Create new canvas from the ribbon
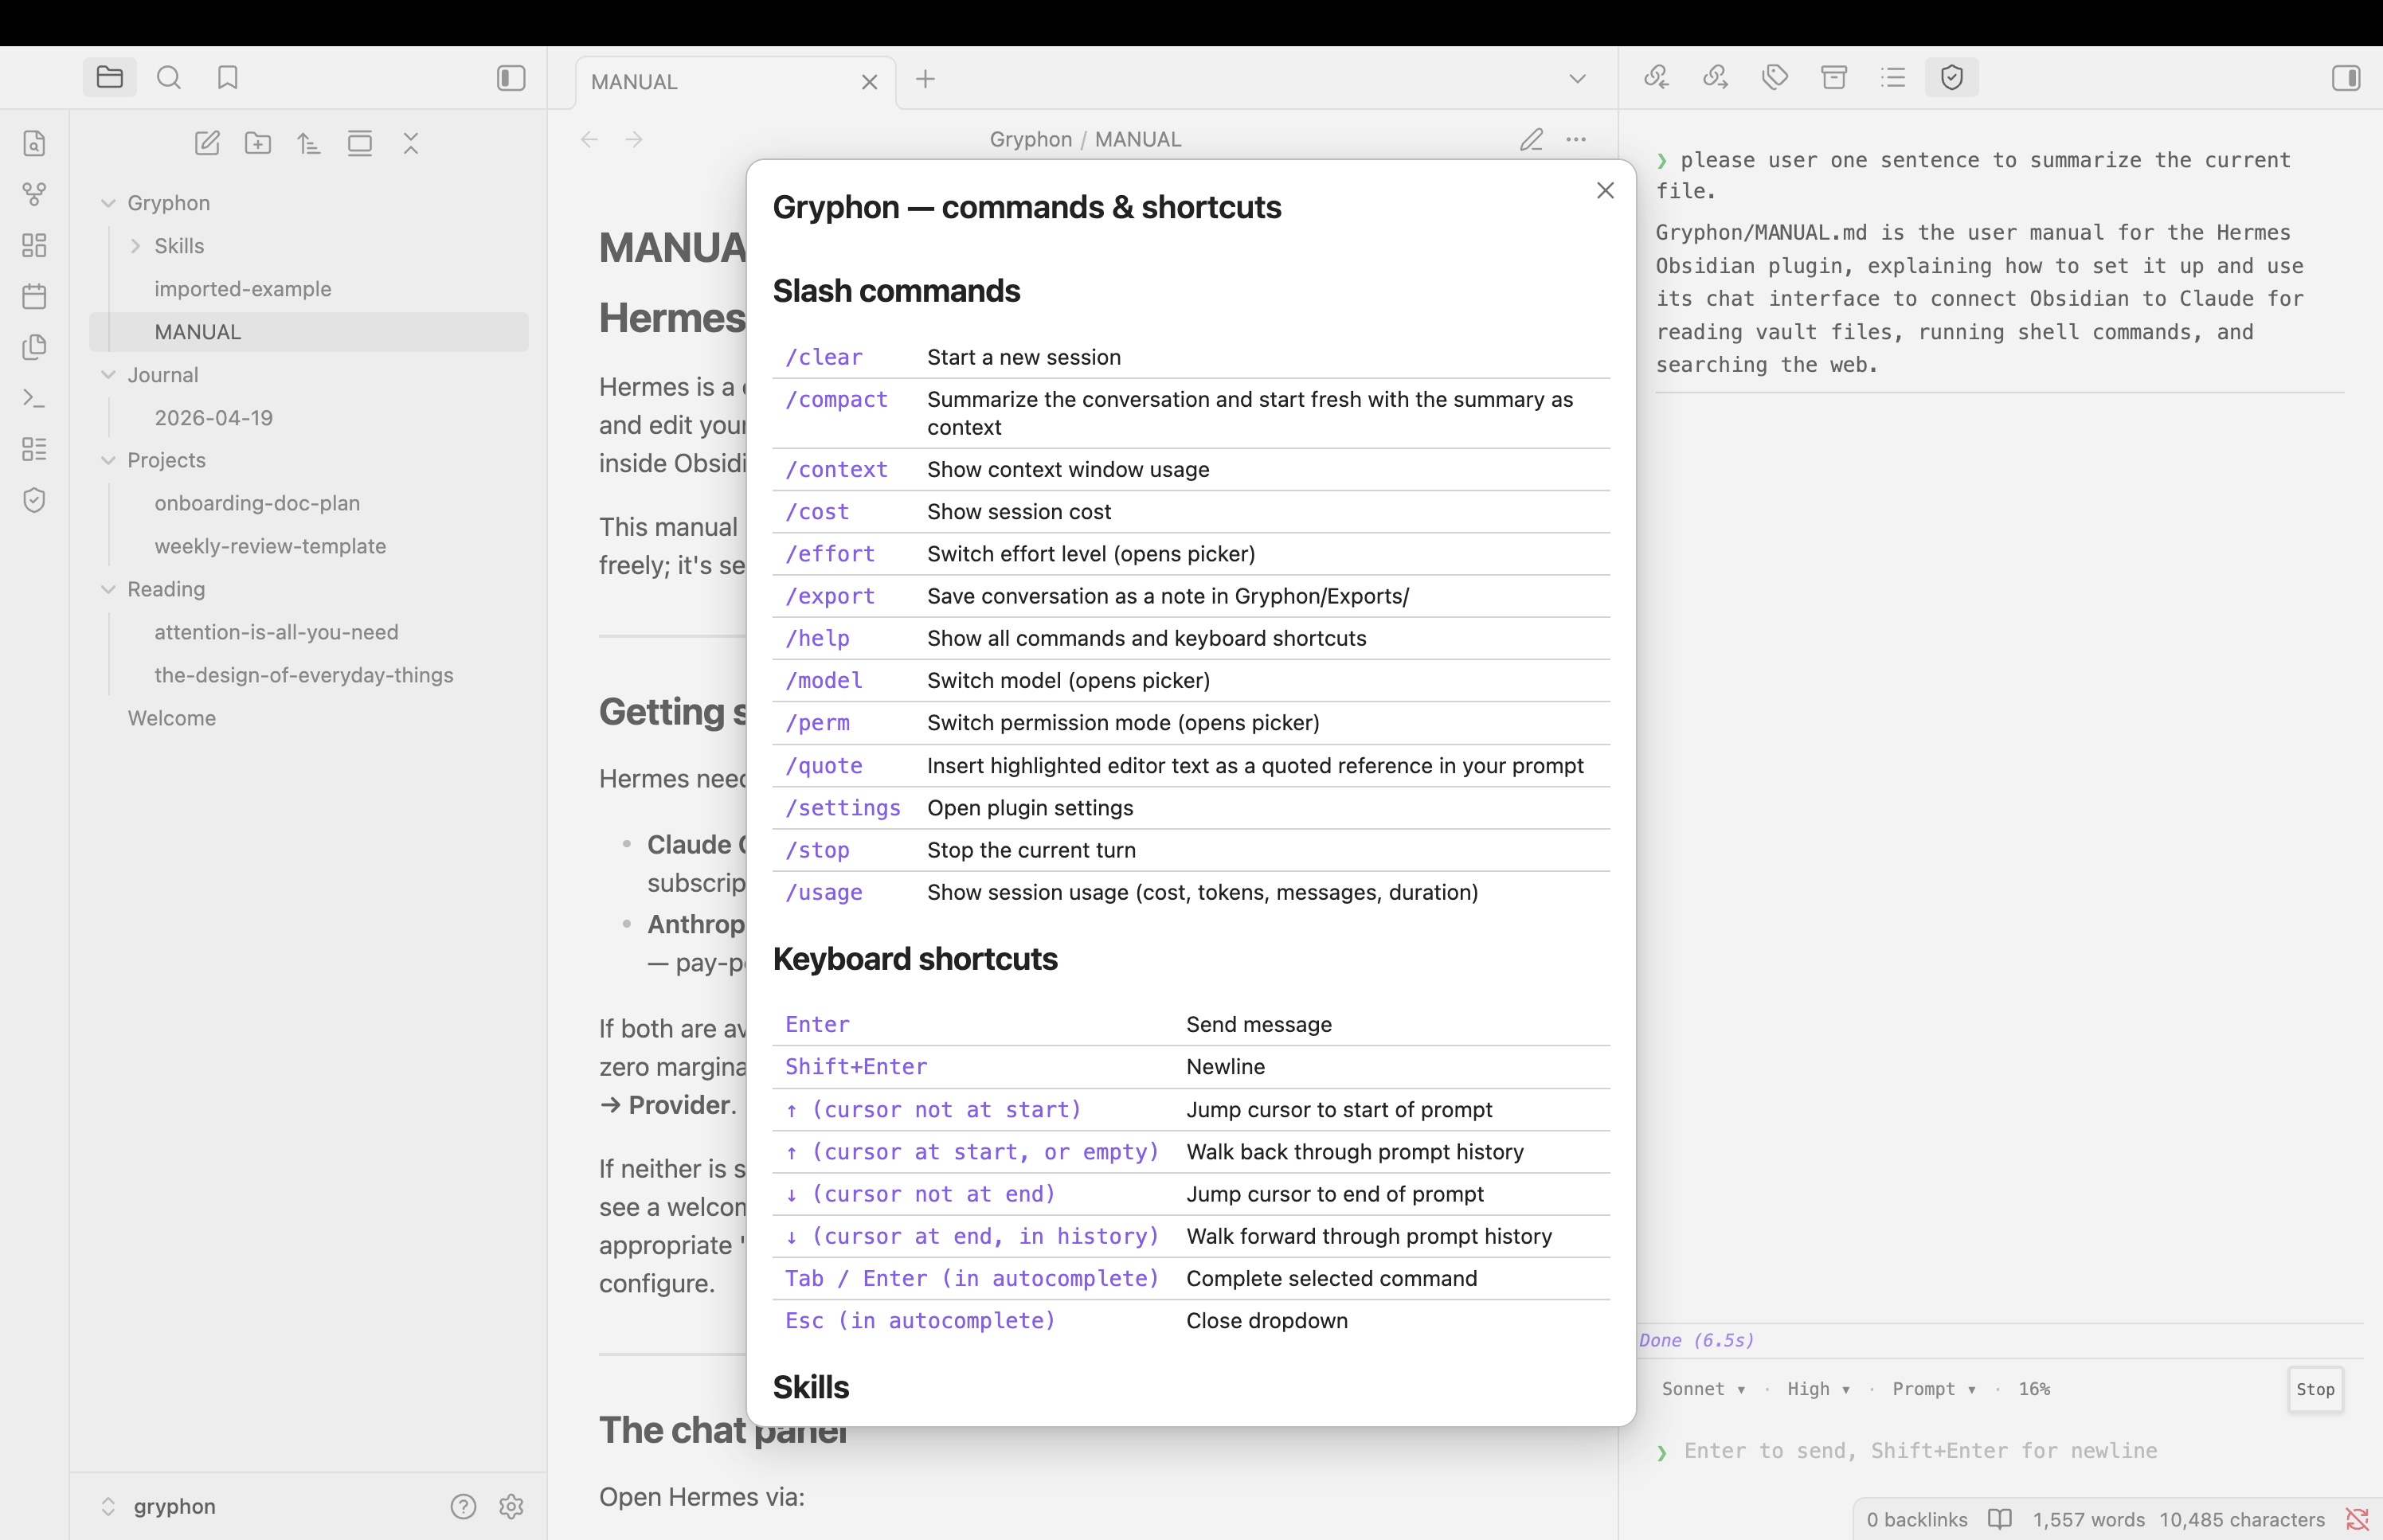This screenshot has height=1540, width=2383. (x=35, y=245)
